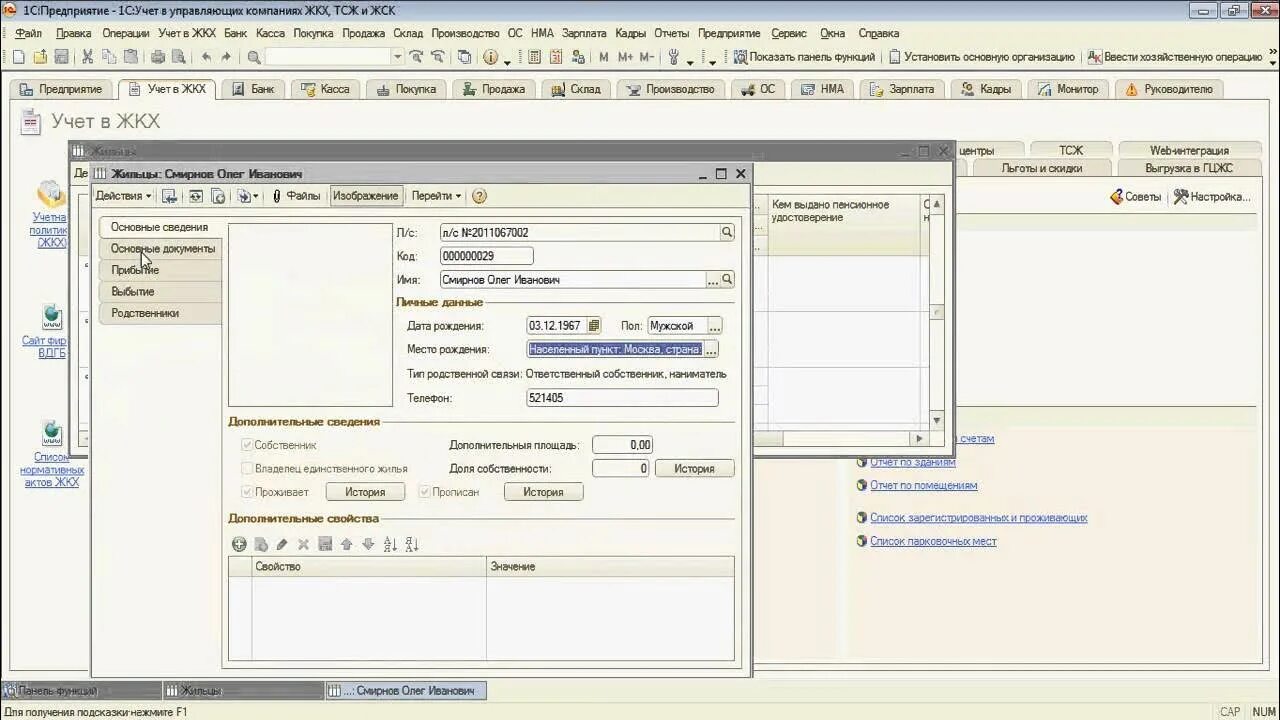Image resolution: width=1280 pixels, height=720 pixels.
Task: Click the magnifier icon in Имя field
Action: point(727,280)
